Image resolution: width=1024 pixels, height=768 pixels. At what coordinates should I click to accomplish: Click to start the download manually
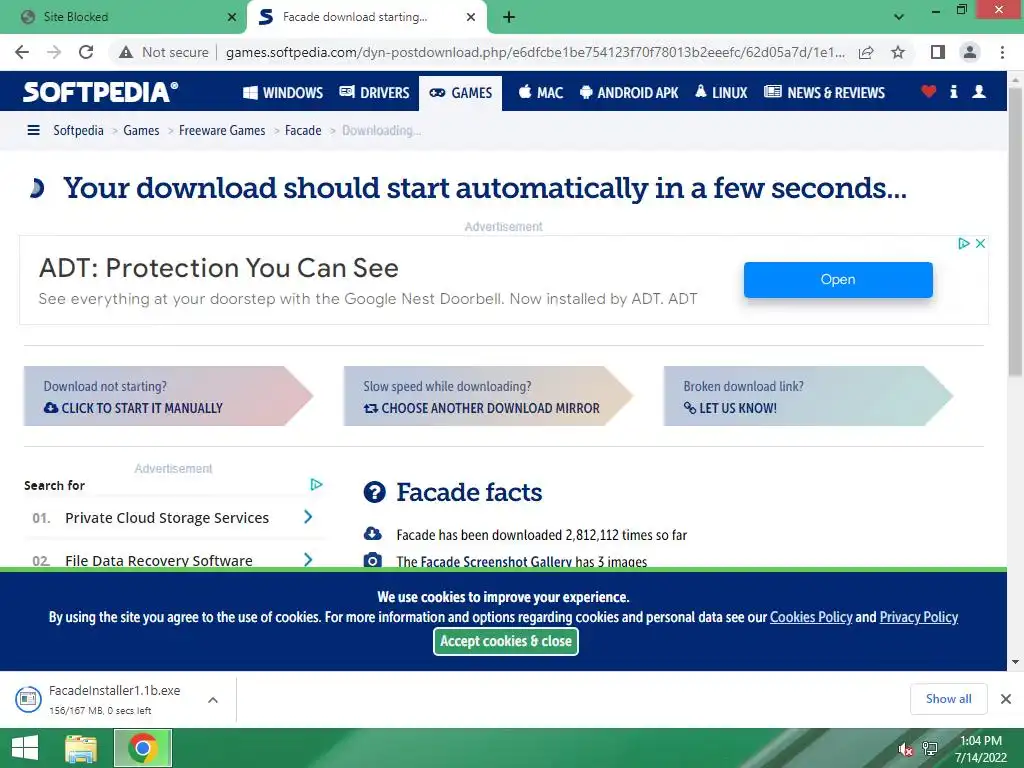(168, 396)
